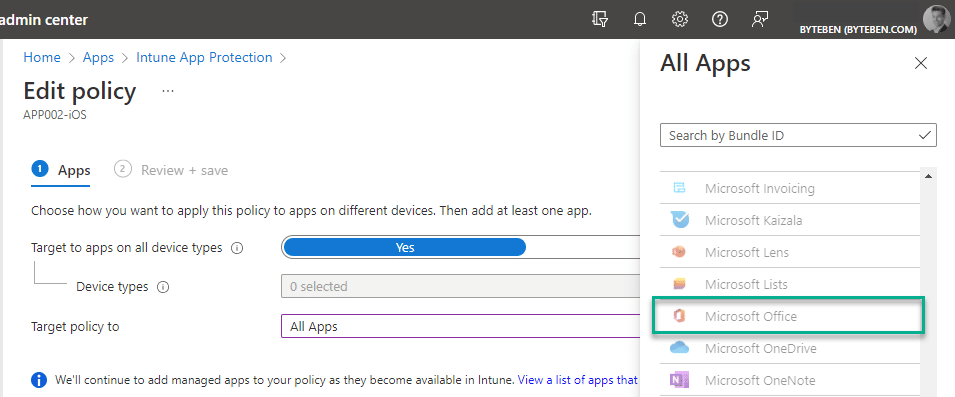955x397 pixels.
Task: Open the Device types dropdown
Action: point(460,286)
